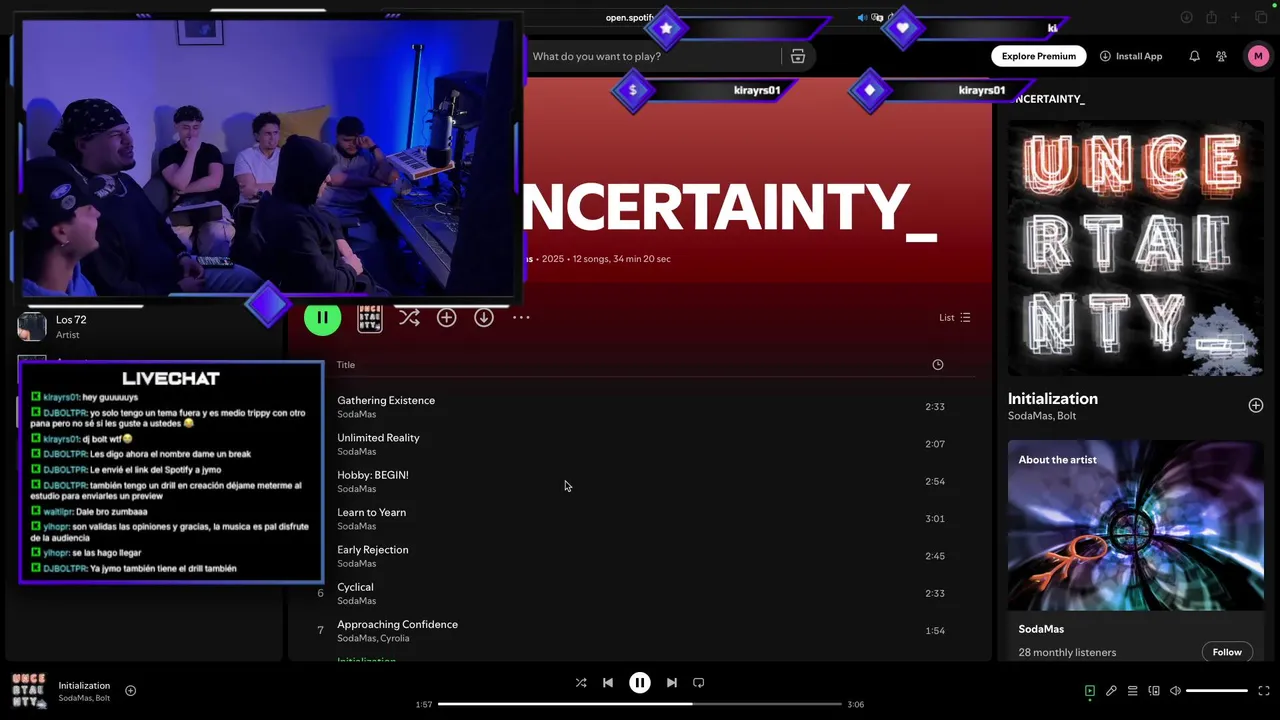This screenshot has height=720, width=1280.
Task: Open the user profile avatar menu
Action: click(x=1258, y=56)
